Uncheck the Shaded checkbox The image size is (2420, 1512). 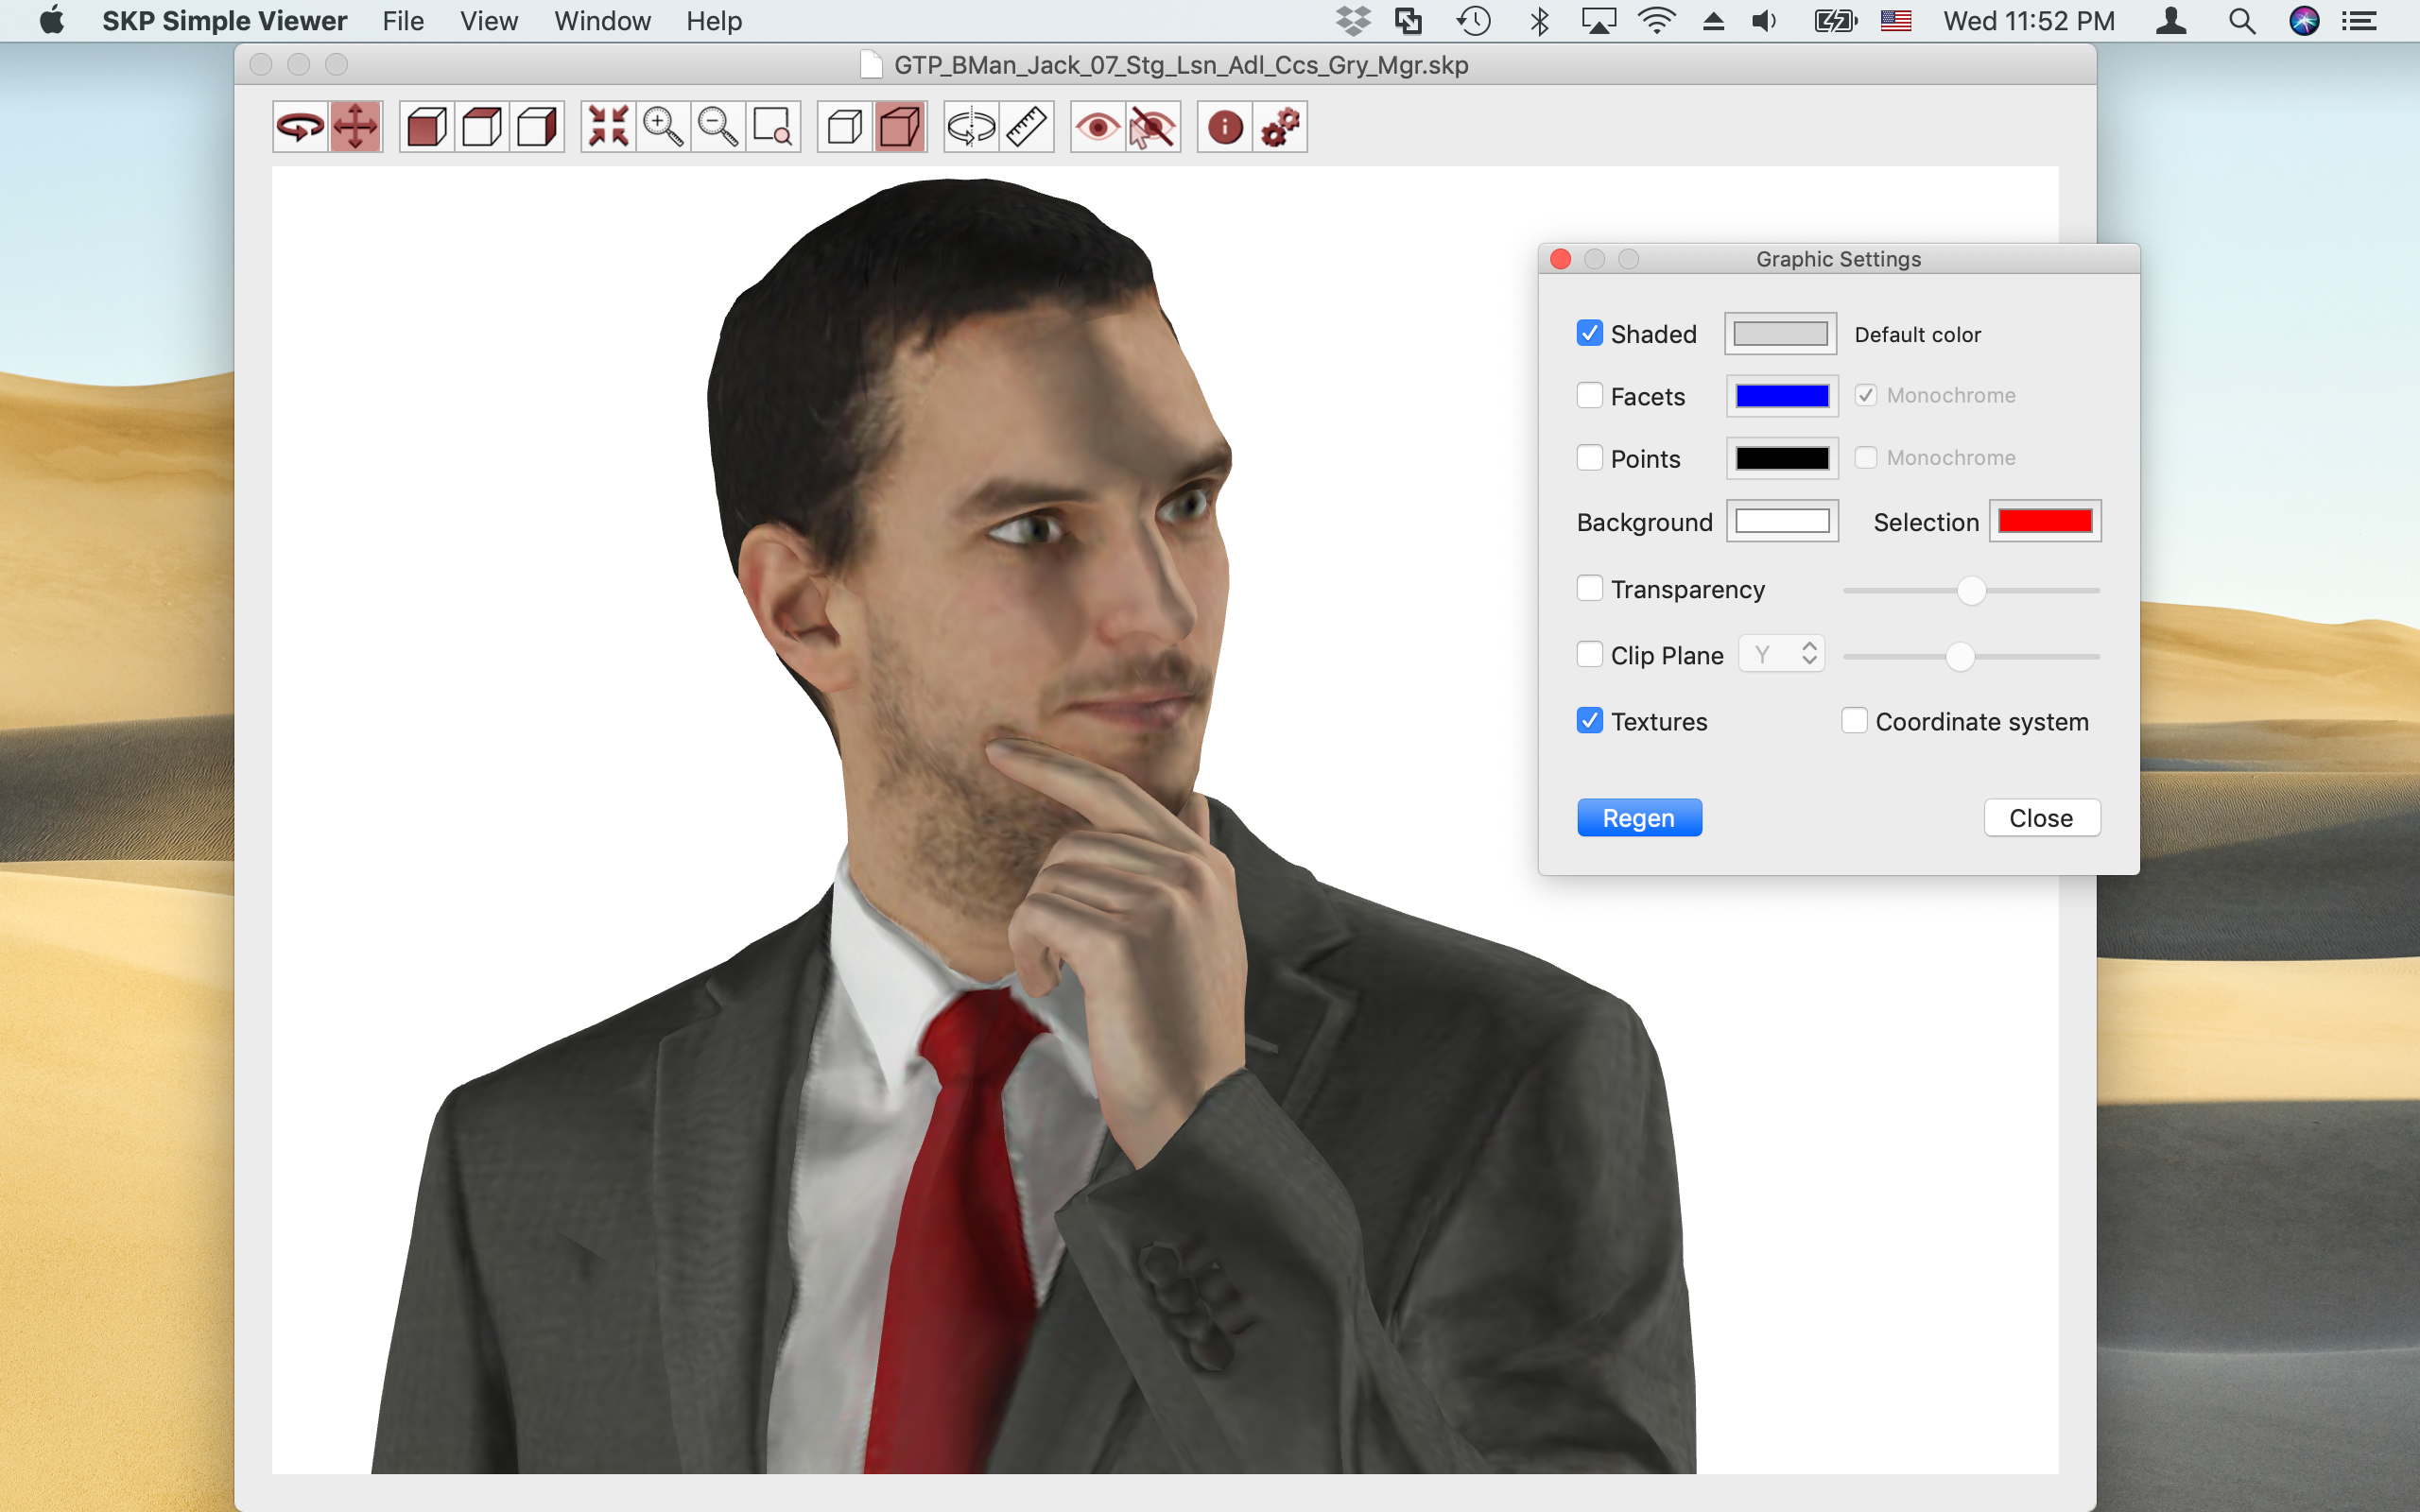1589,333
